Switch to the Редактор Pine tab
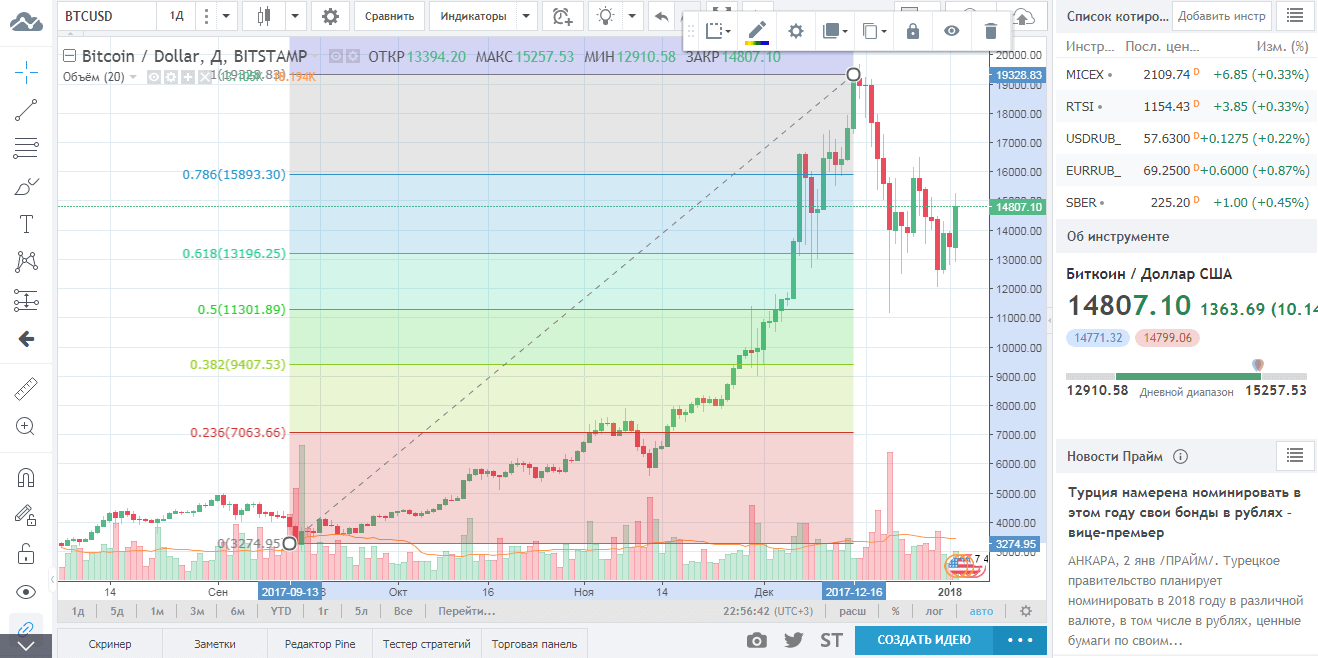 point(320,644)
